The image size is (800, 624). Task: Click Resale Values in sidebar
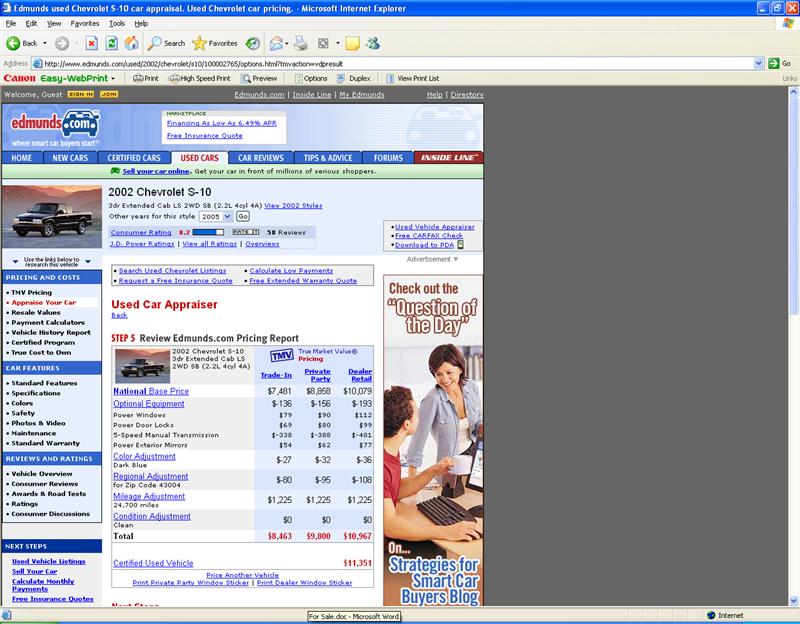(36, 312)
